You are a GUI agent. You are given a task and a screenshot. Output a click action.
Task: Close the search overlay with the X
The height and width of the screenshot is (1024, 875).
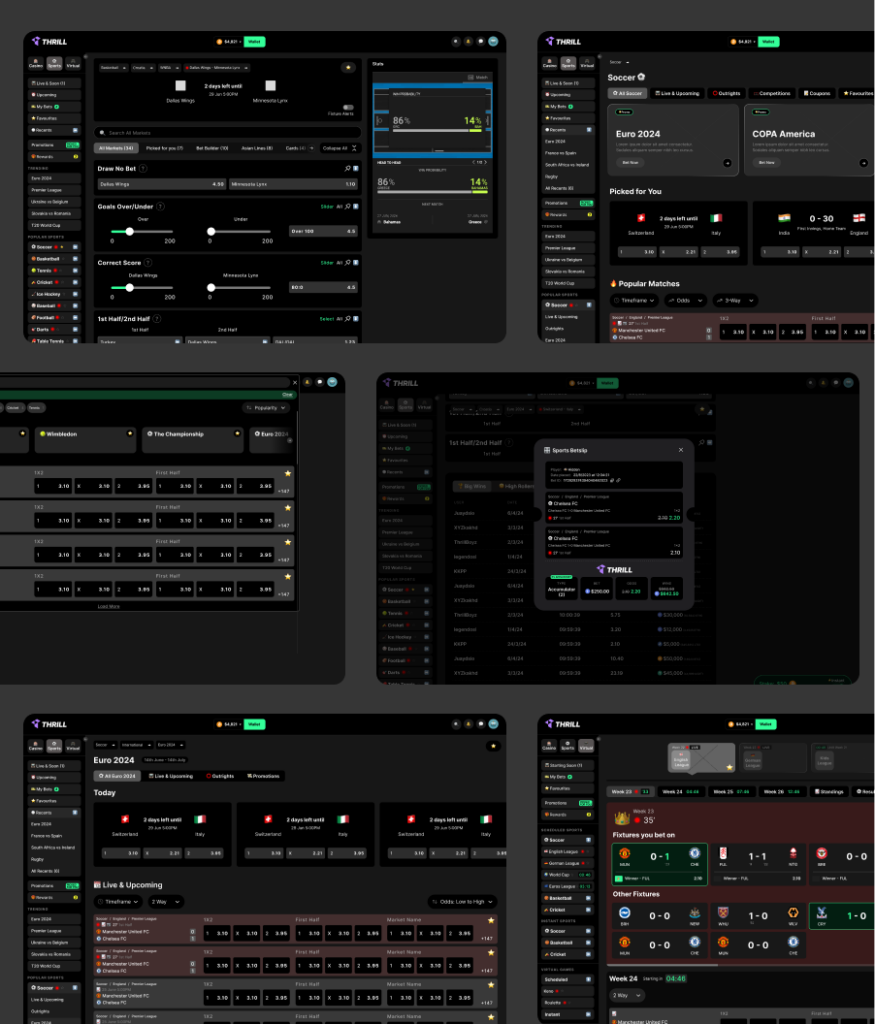[x=294, y=382]
